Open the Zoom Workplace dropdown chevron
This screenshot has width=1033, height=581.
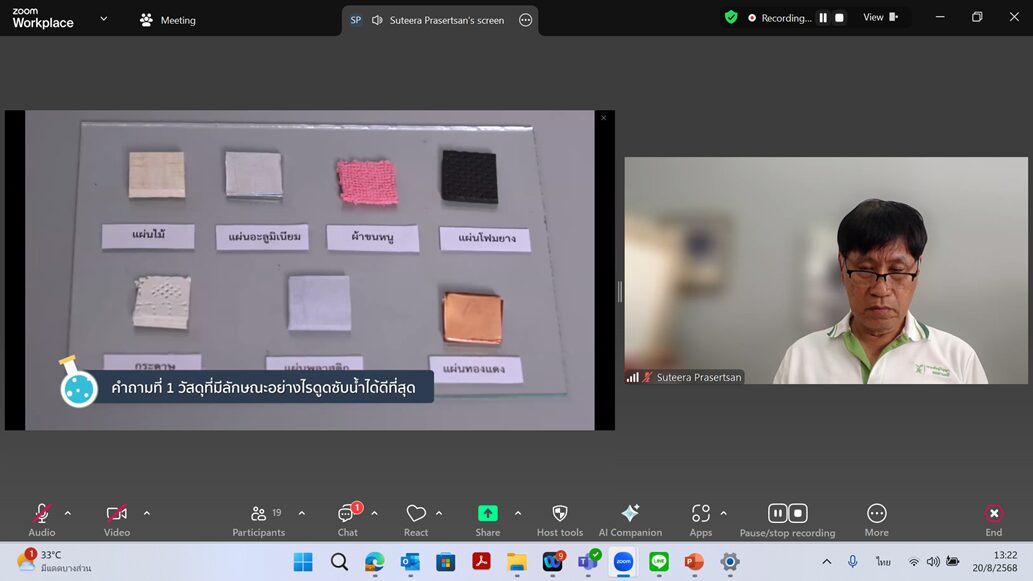(103, 18)
